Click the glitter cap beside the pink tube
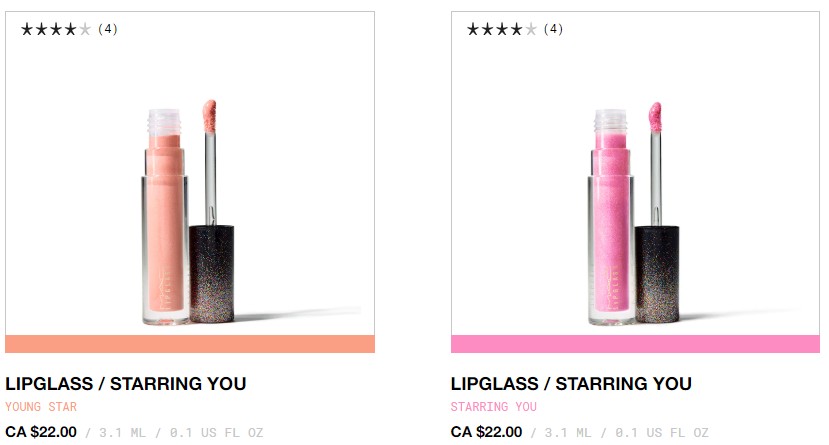 pyautogui.click(x=657, y=272)
